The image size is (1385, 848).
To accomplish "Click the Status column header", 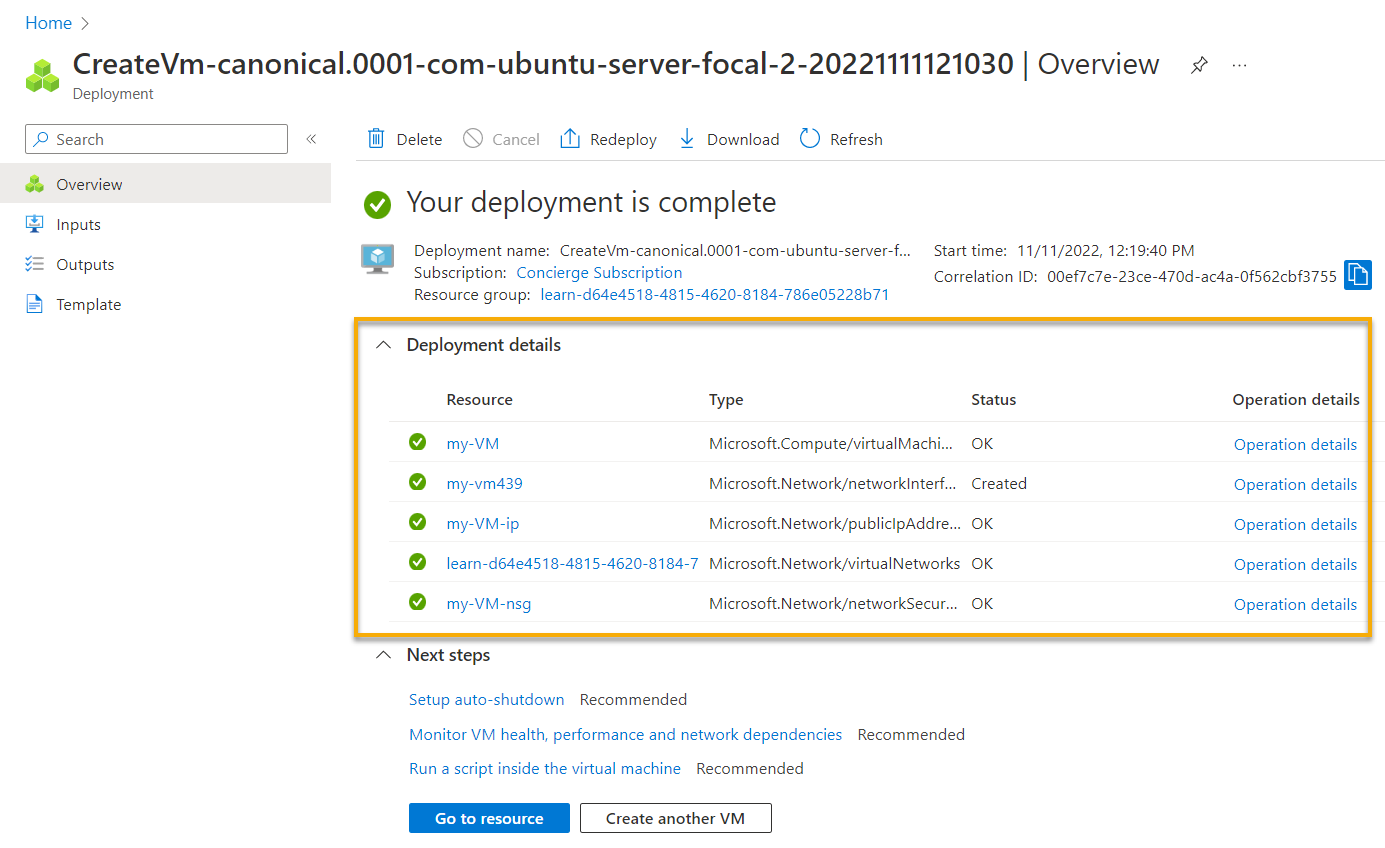I will coord(993,399).
